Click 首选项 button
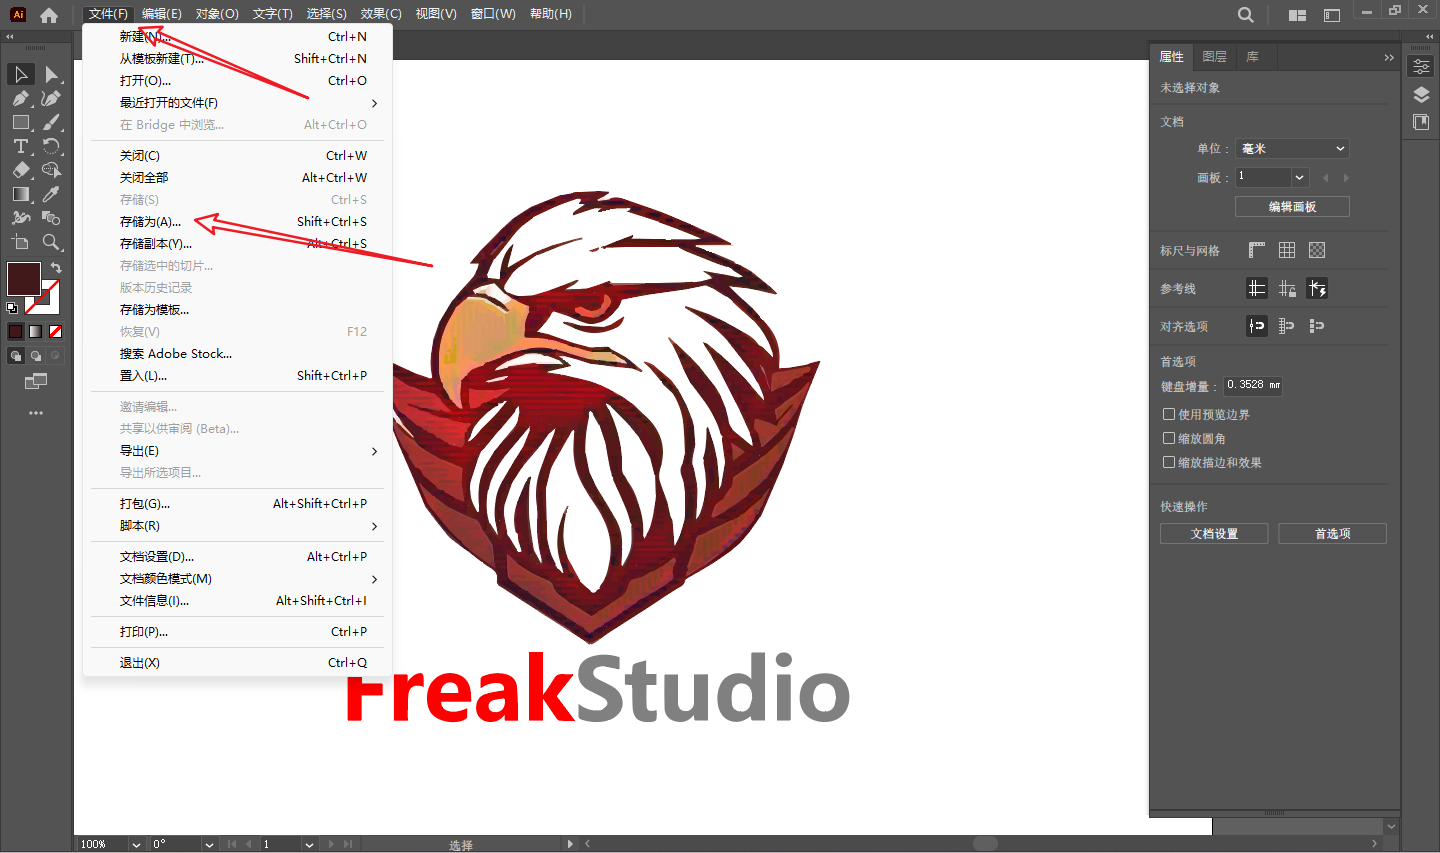Screen dimensions: 1440x853 tap(1332, 534)
